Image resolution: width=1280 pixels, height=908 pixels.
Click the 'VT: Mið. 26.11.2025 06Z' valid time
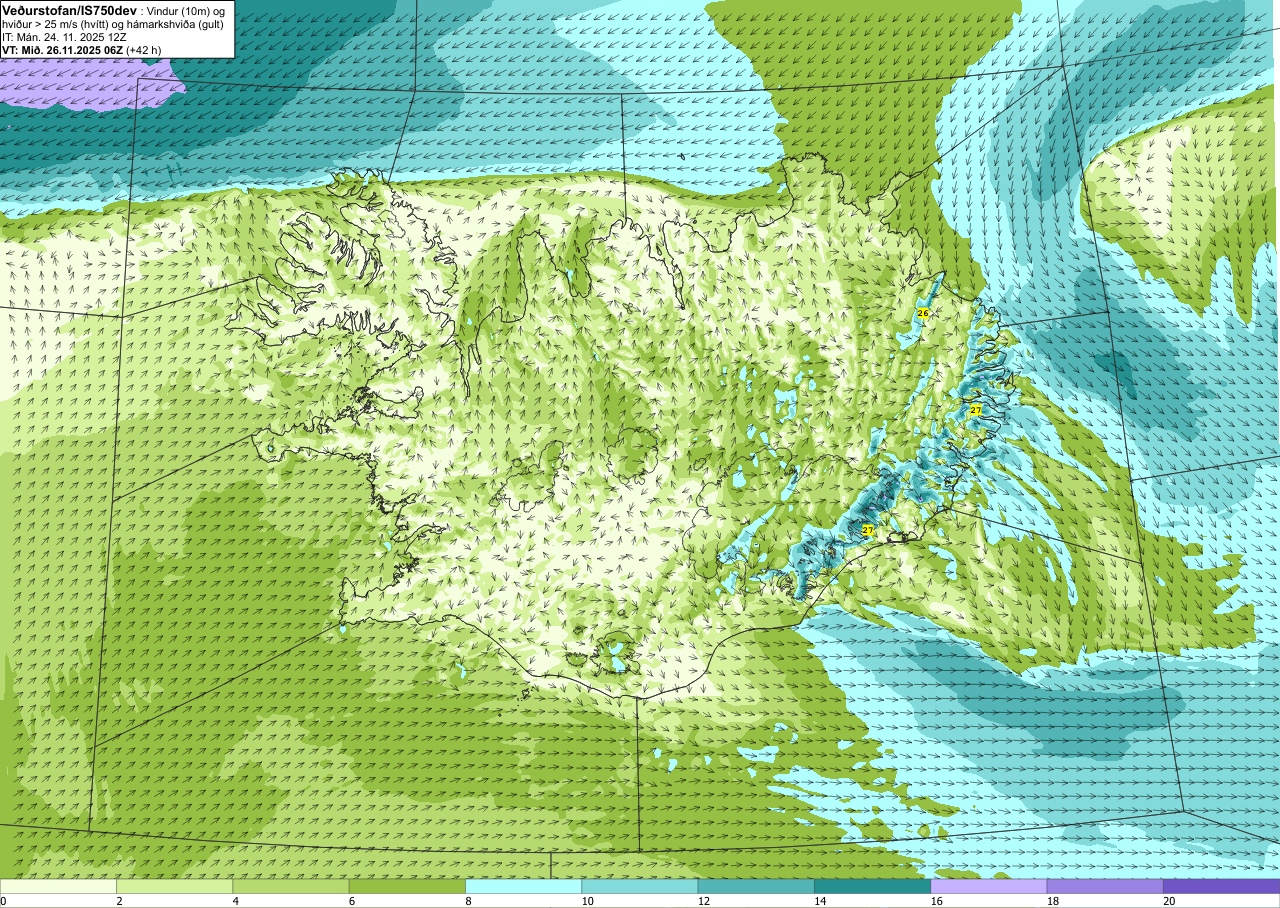pyautogui.click(x=63, y=50)
